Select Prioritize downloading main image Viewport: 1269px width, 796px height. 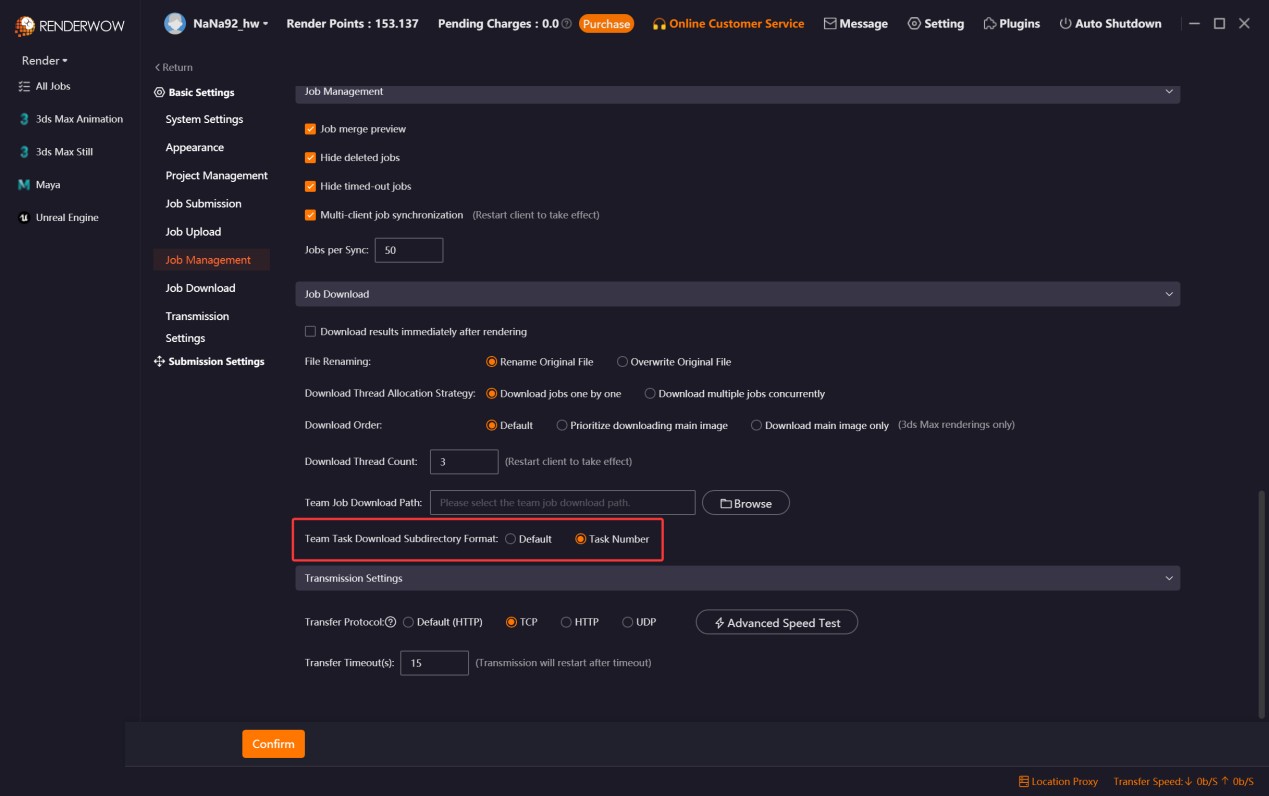click(x=561, y=425)
